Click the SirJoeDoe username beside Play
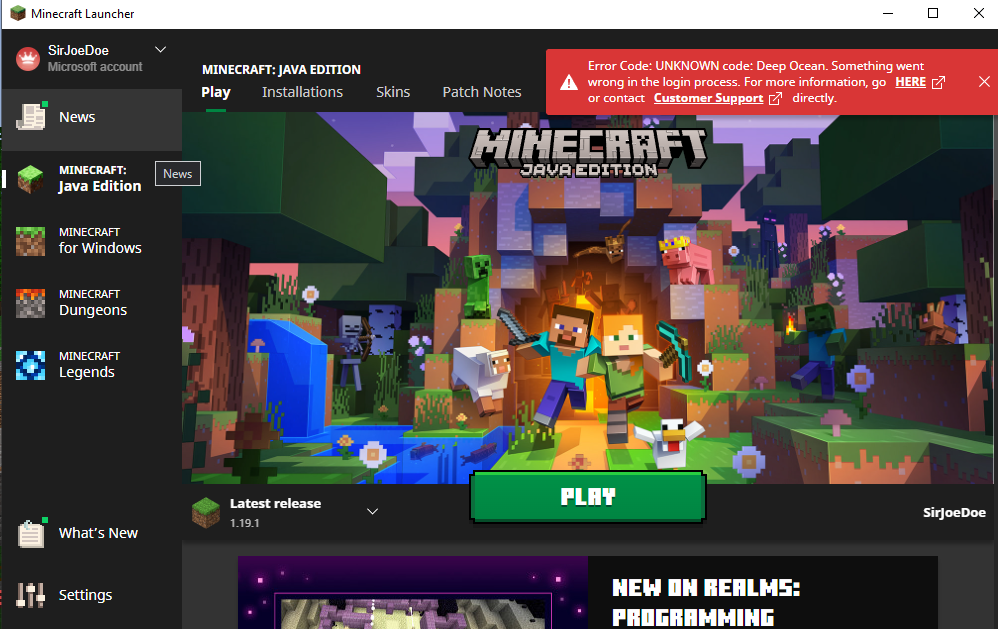998x629 pixels. click(954, 512)
